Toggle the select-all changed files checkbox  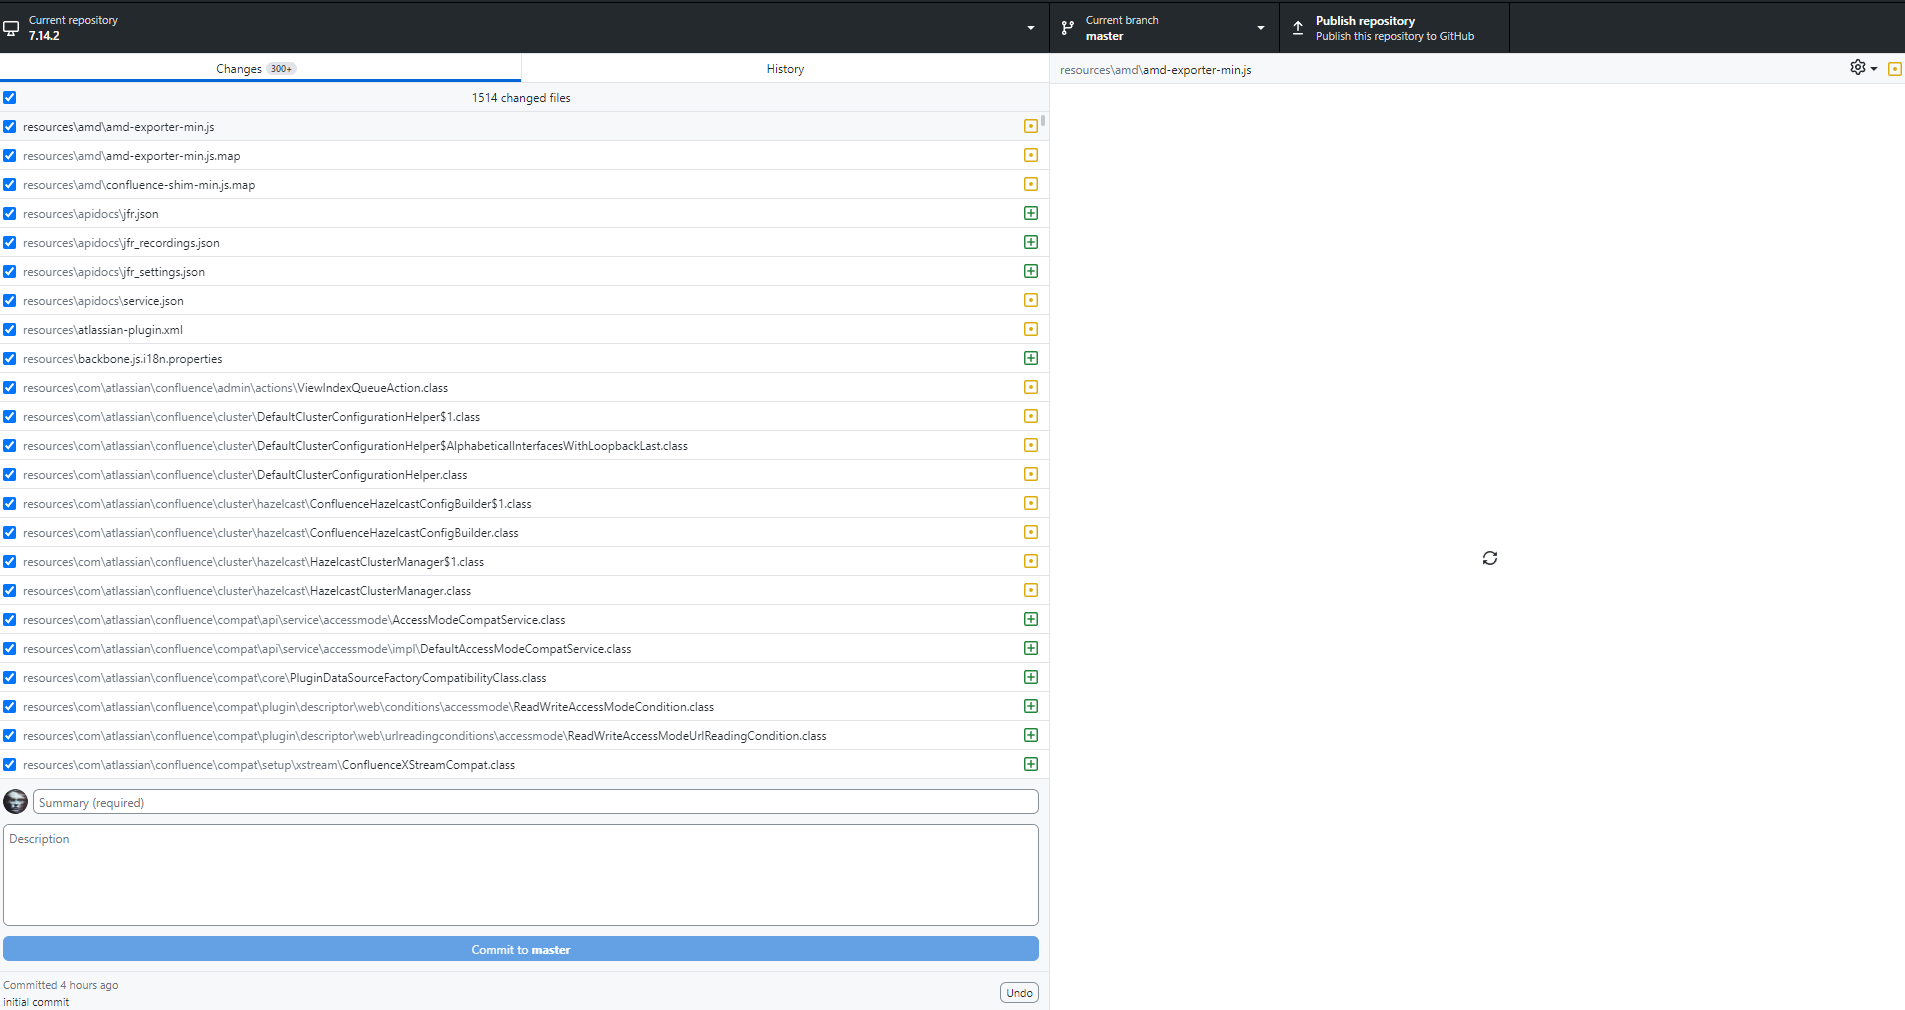pyautogui.click(x=9, y=97)
